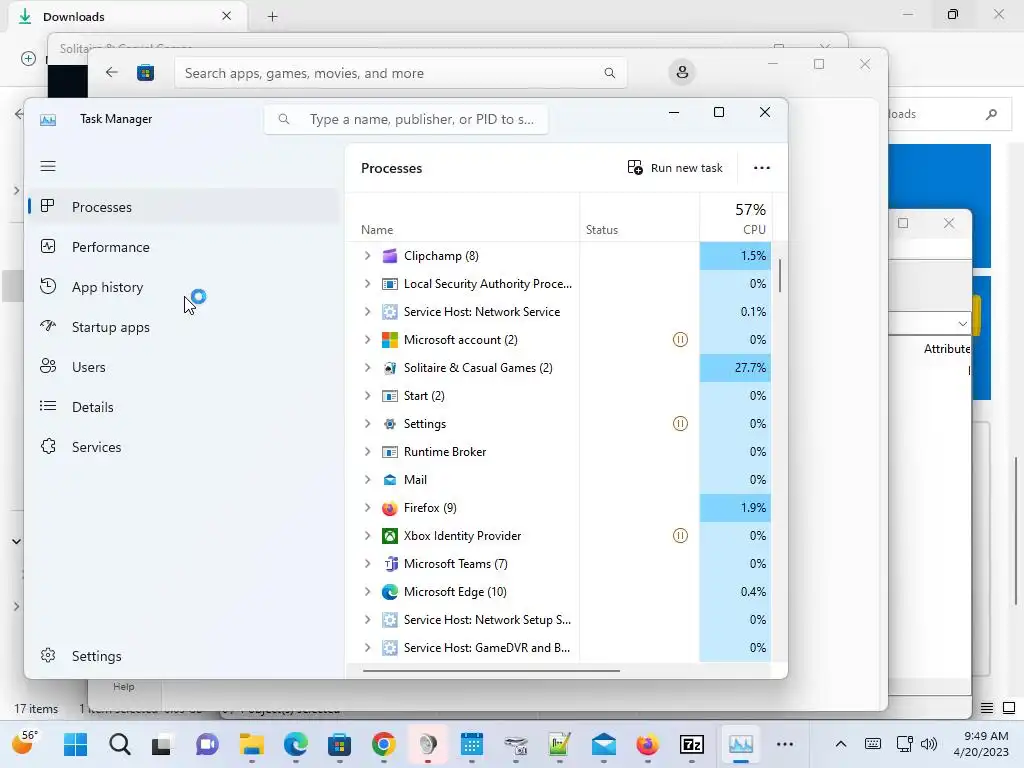Open File Explorer from the taskbar
Image resolution: width=1024 pixels, height=768 pixels.
pos(251,744)
